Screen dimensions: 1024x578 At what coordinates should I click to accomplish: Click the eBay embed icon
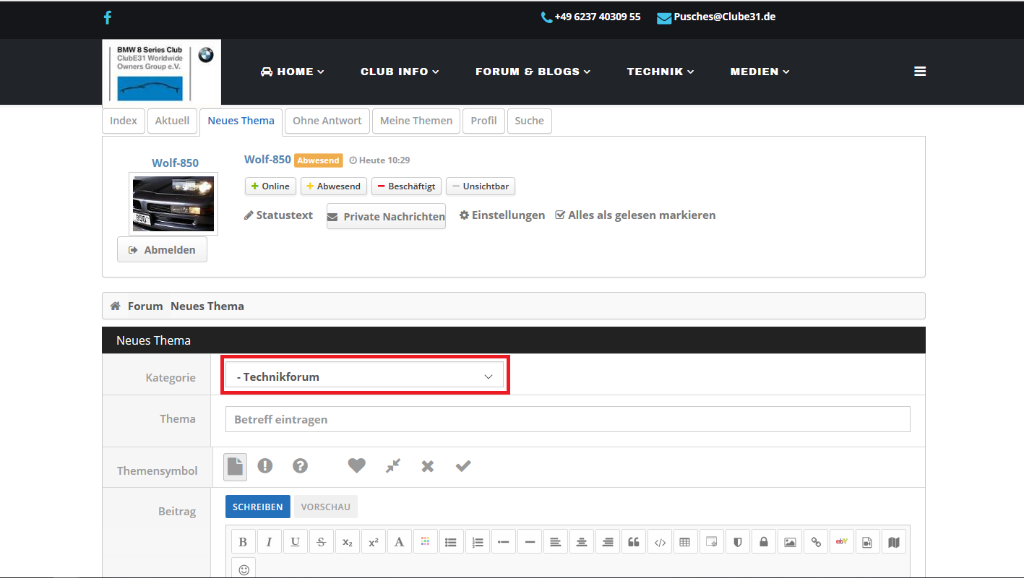coord(841,542)
